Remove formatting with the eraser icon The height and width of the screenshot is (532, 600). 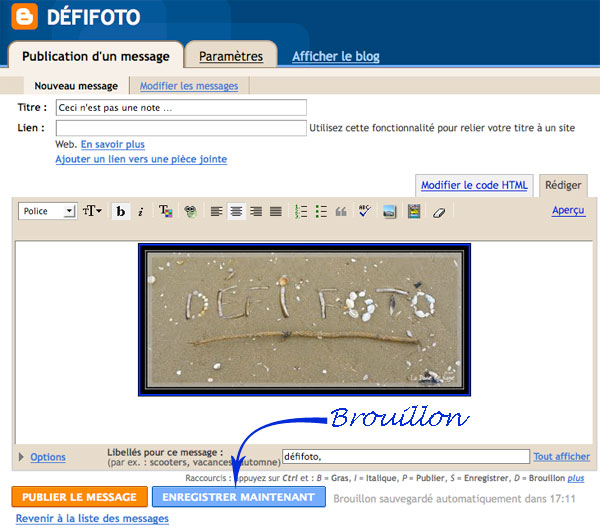coord(439,212)
